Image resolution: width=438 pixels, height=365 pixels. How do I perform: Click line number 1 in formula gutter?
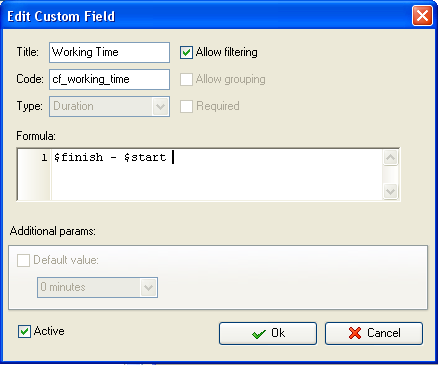44,157
